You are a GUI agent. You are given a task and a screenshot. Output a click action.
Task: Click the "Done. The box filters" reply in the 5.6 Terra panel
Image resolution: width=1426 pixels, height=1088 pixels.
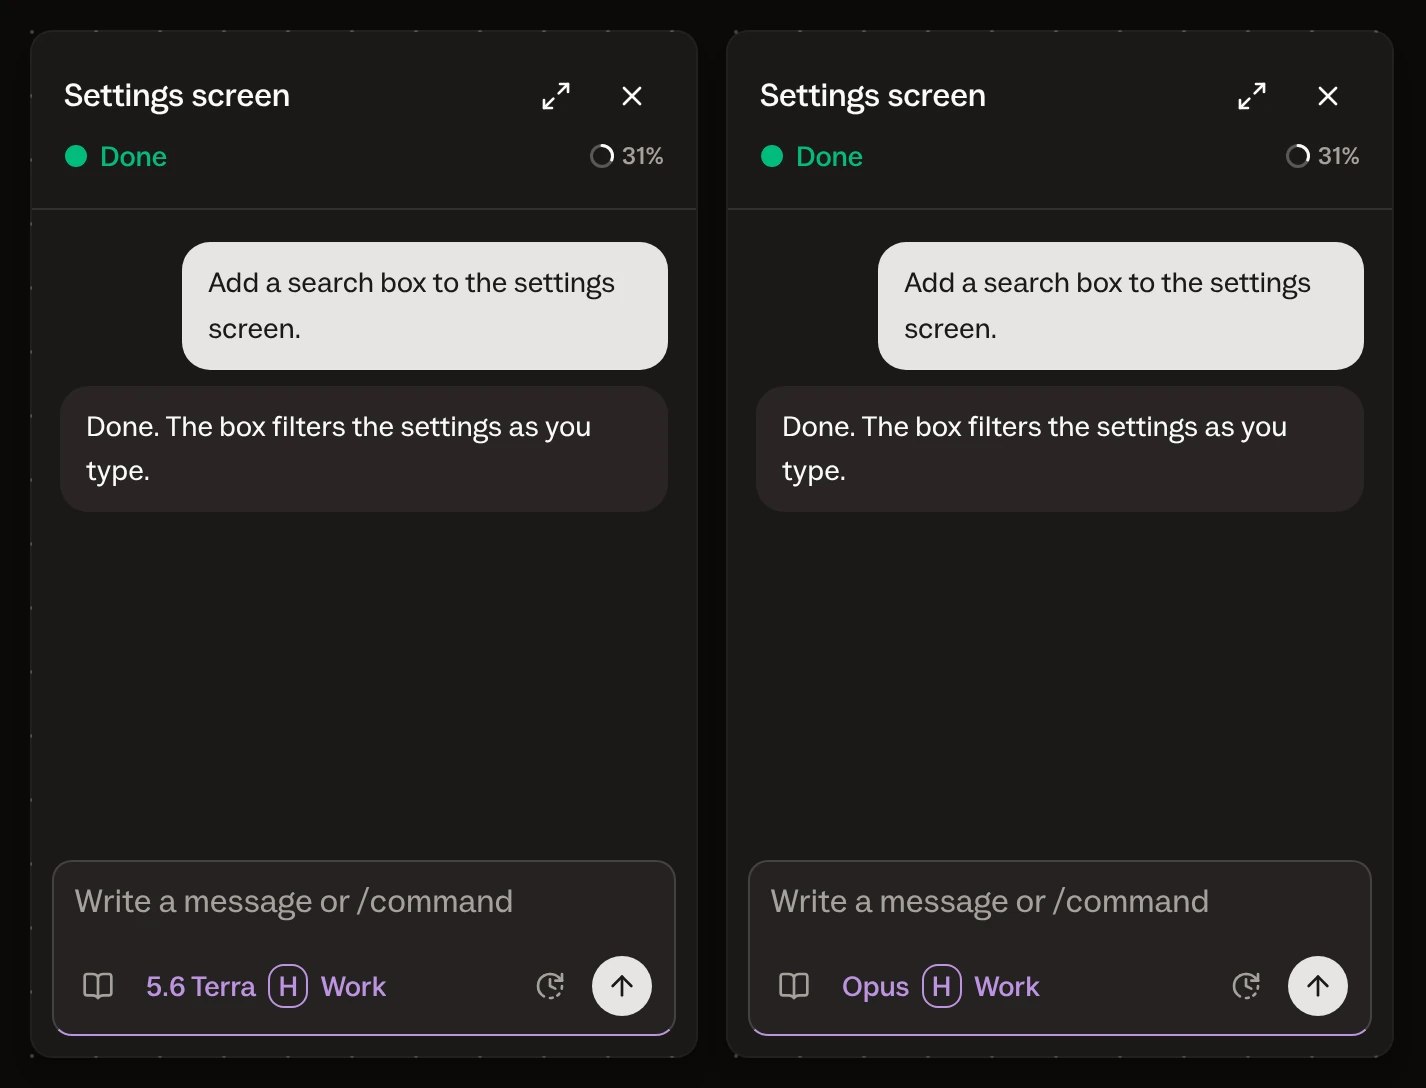pos(364,449)
